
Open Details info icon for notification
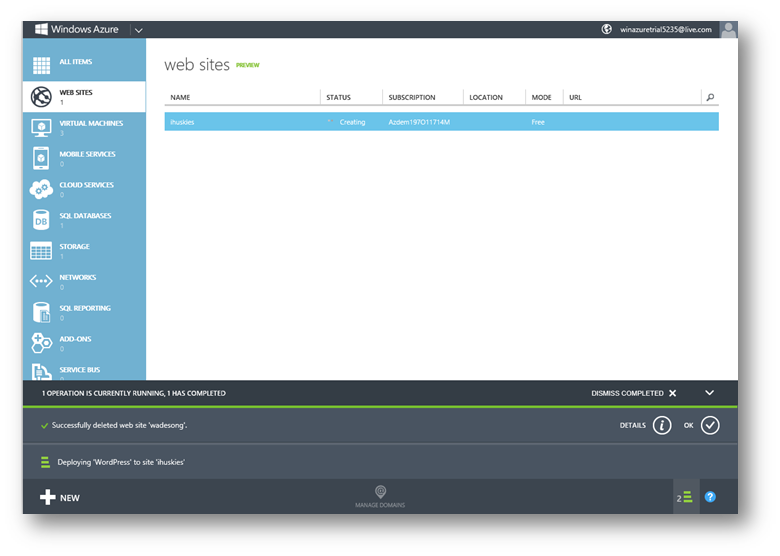point(662,425)
